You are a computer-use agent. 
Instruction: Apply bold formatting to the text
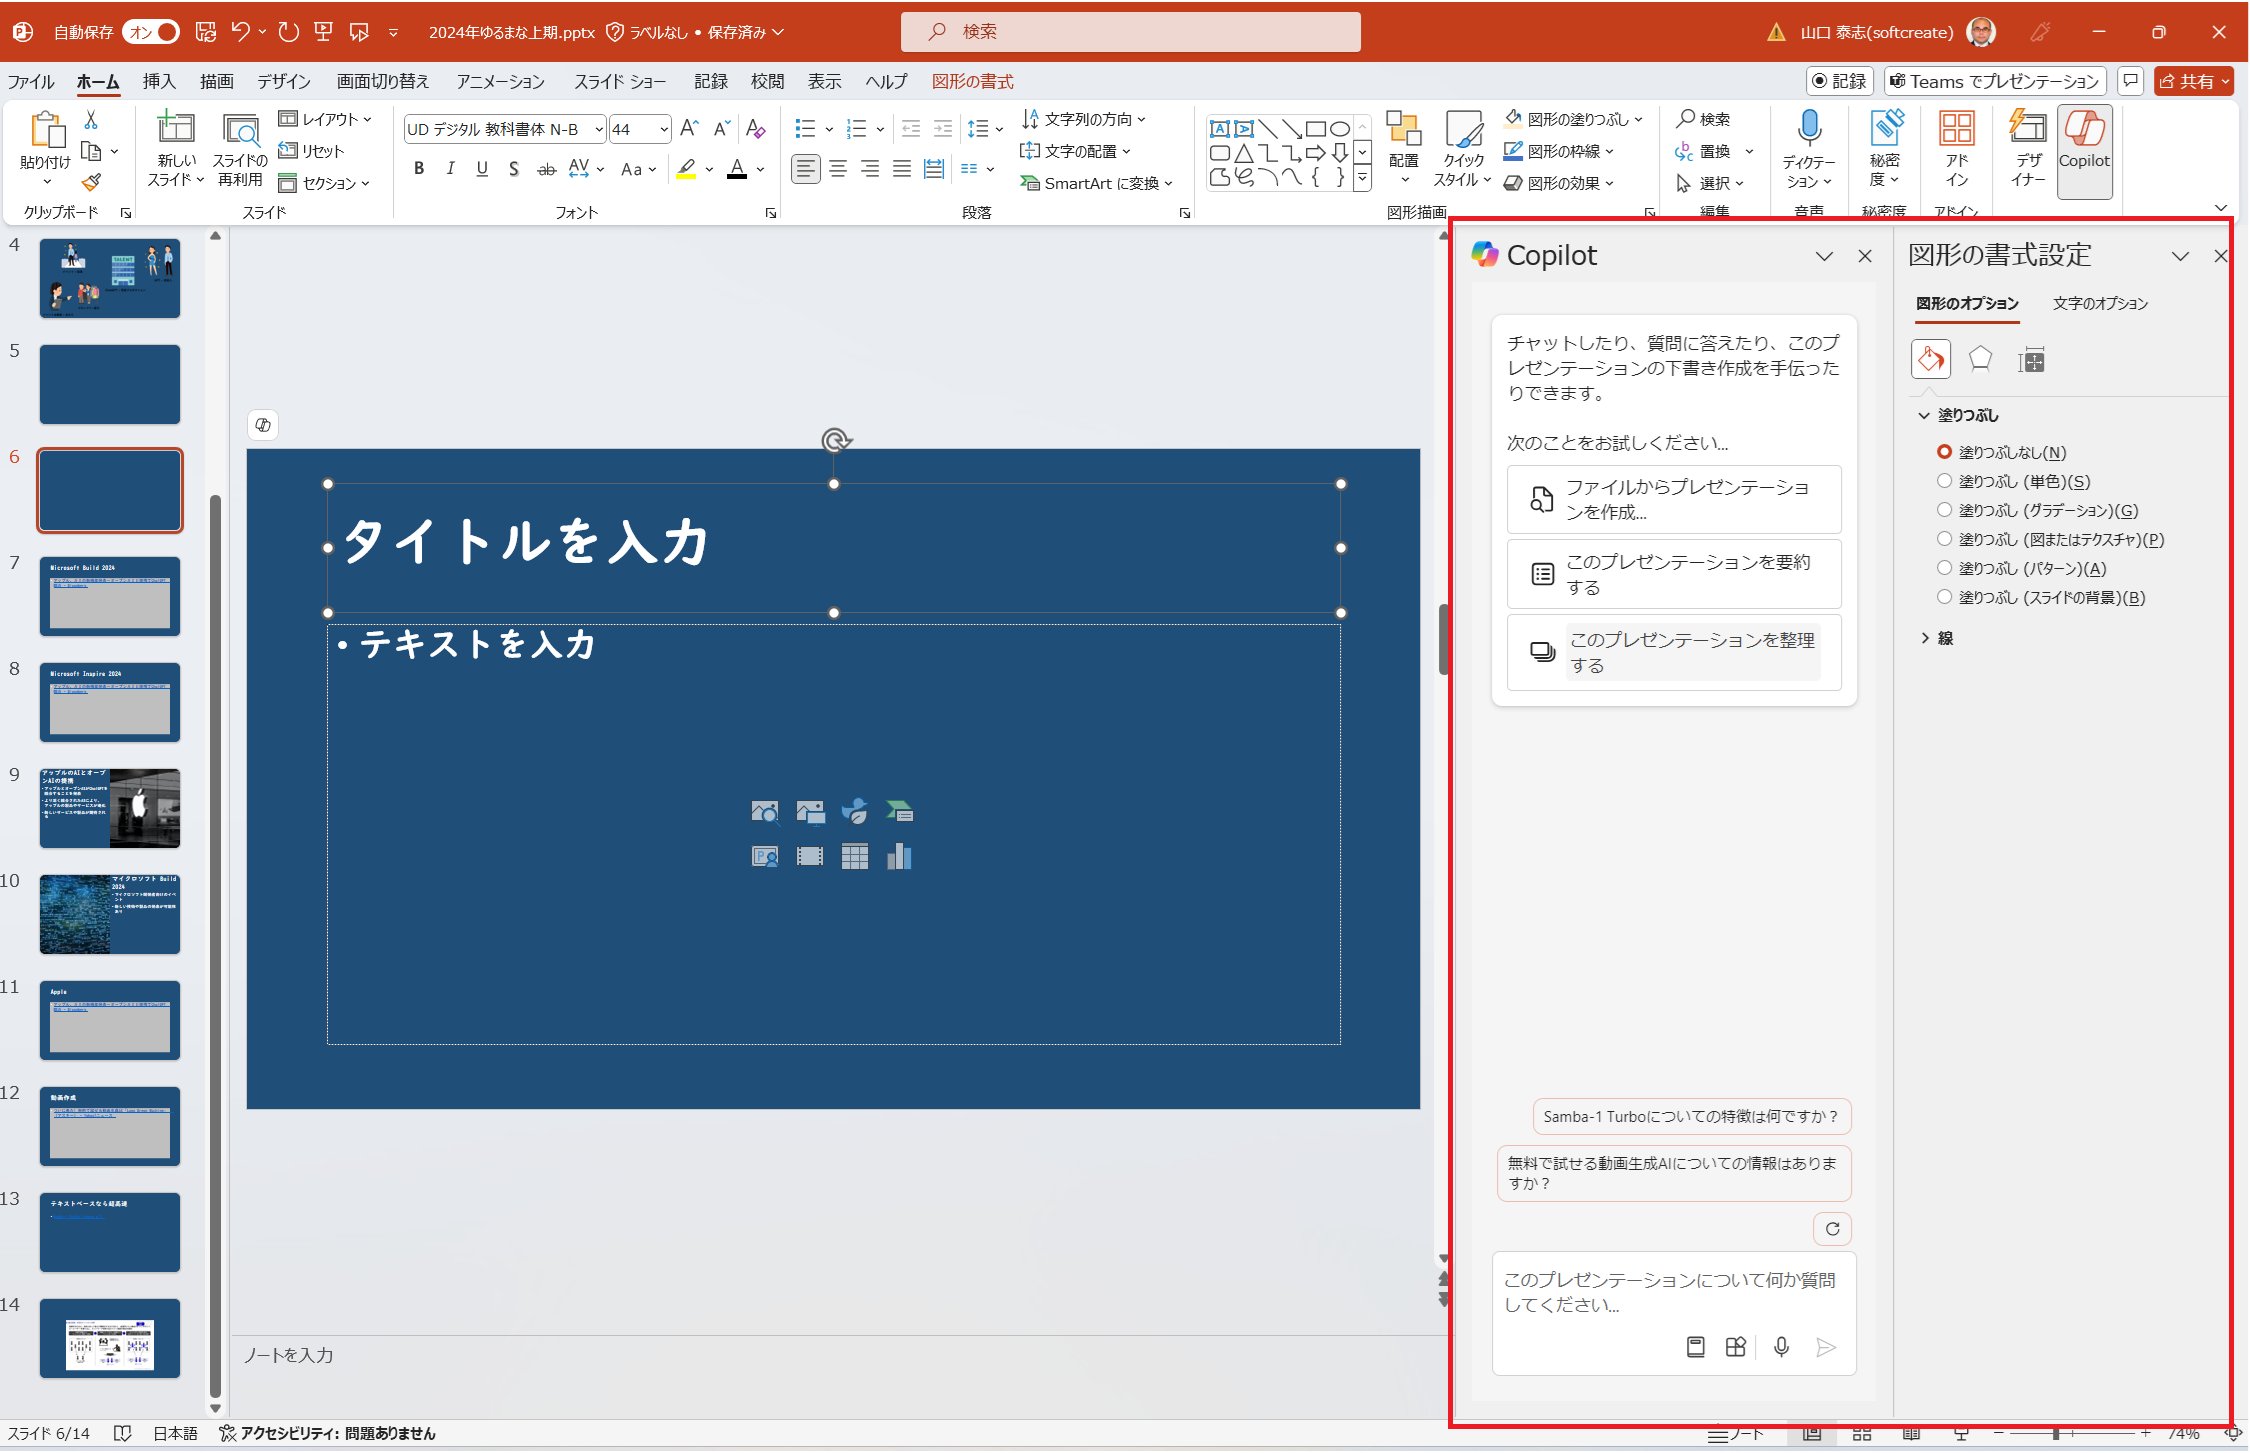point(419,169)
